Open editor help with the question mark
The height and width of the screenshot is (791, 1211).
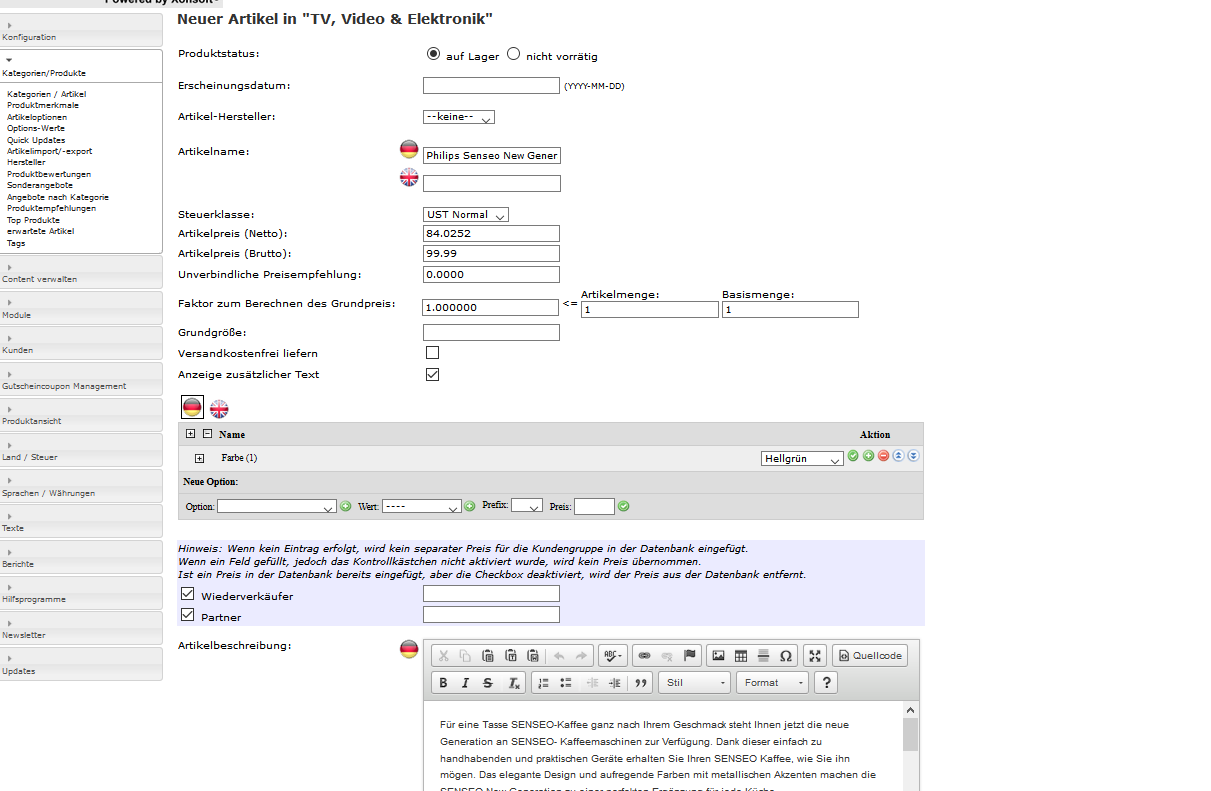825,683
